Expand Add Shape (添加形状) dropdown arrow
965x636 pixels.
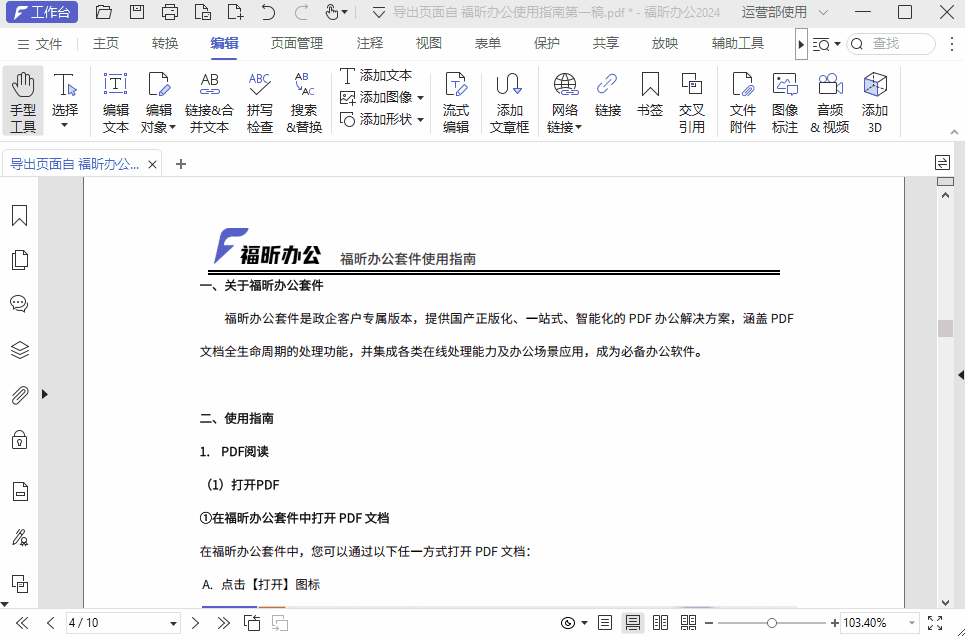420,120
